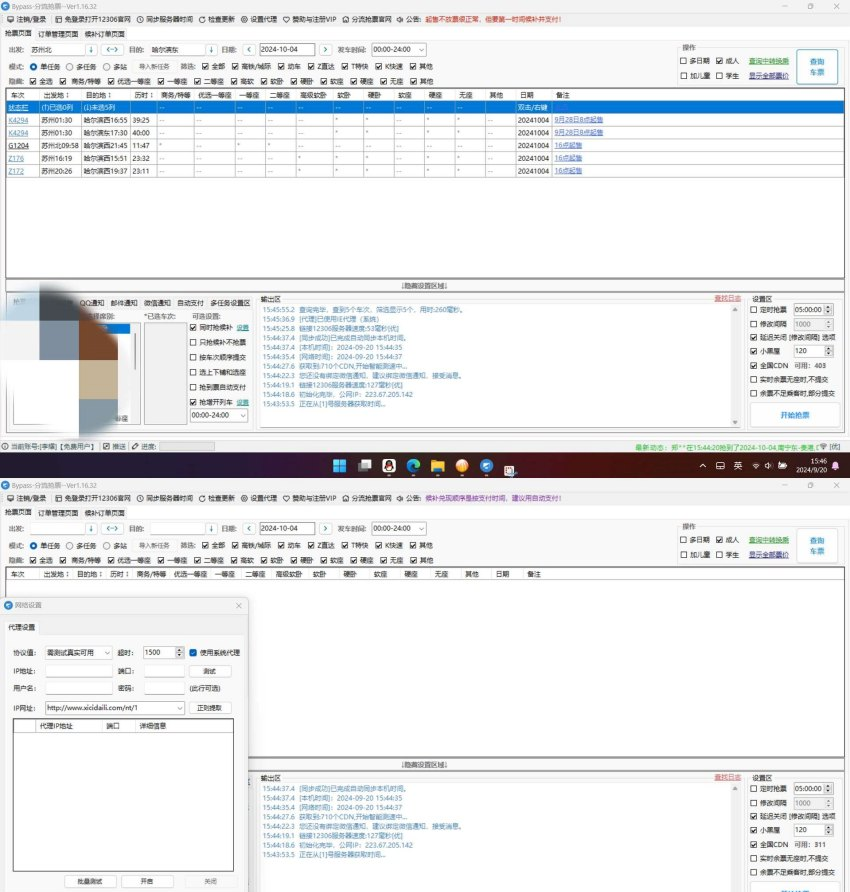Select the 自动支付 tab
The image size is (850, 892).
[x=190, y=301]
